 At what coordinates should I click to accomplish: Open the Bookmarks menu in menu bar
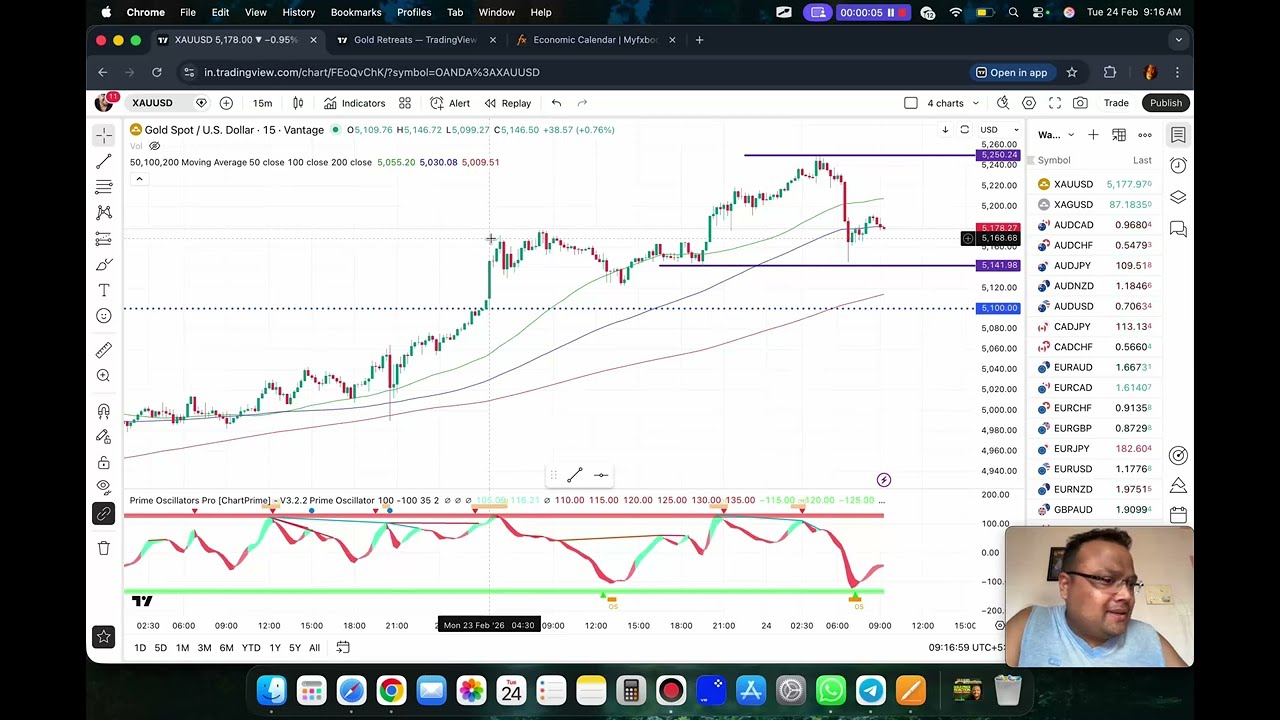coord(356,12)
